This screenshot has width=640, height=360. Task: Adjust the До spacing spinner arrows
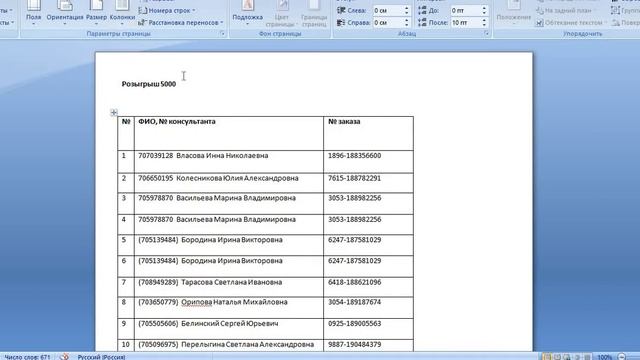[484, 10]
